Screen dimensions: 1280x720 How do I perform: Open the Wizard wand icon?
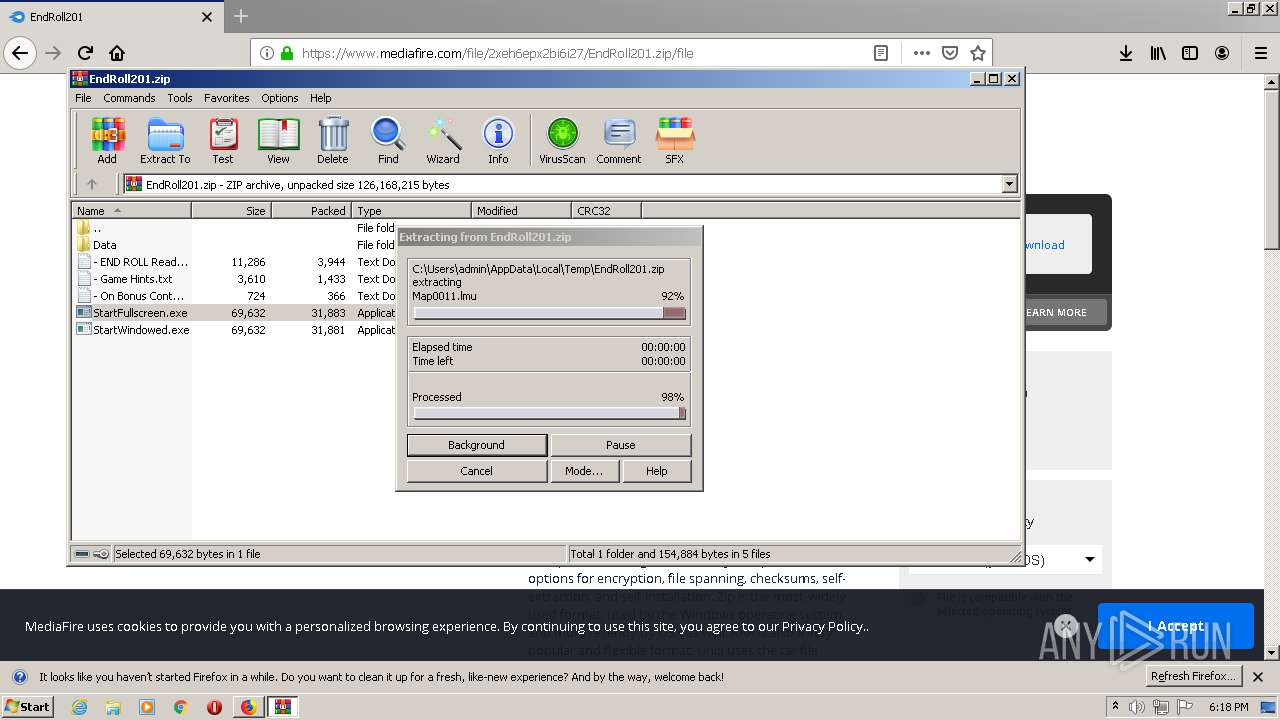coord(443,140)
